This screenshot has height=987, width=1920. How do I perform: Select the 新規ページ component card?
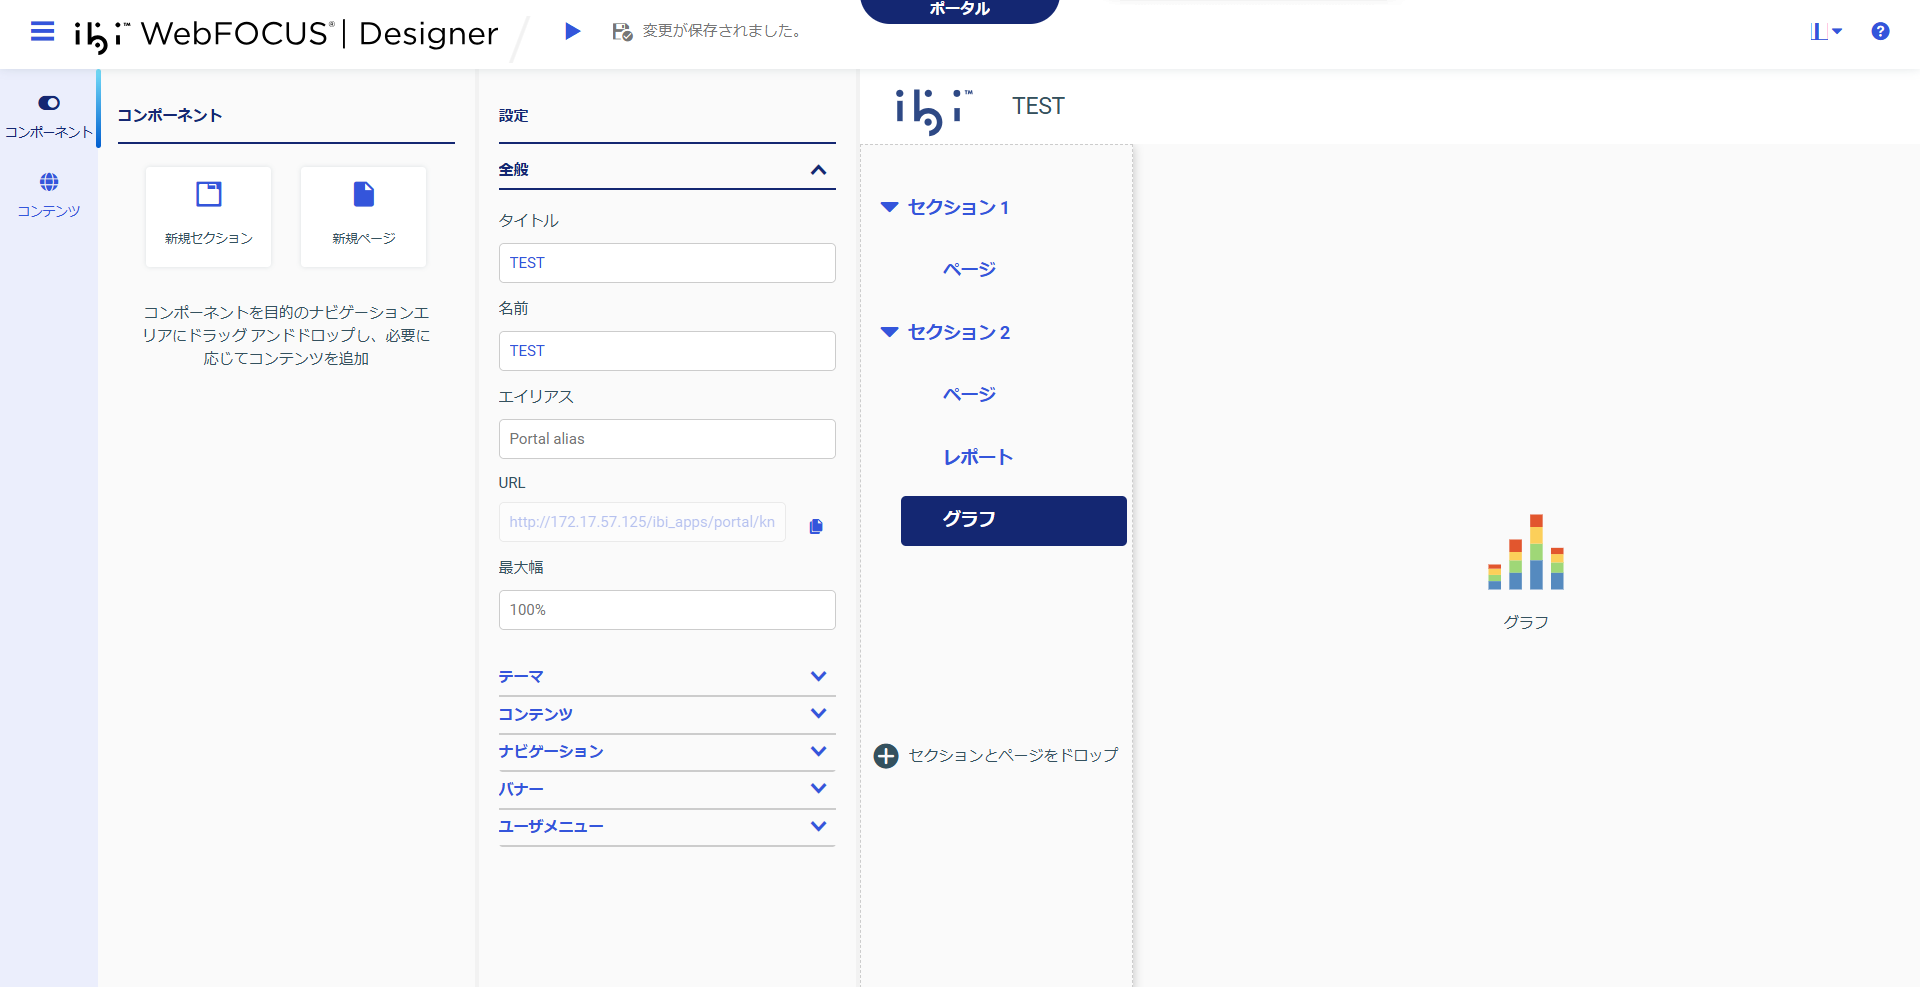[363, 216]
